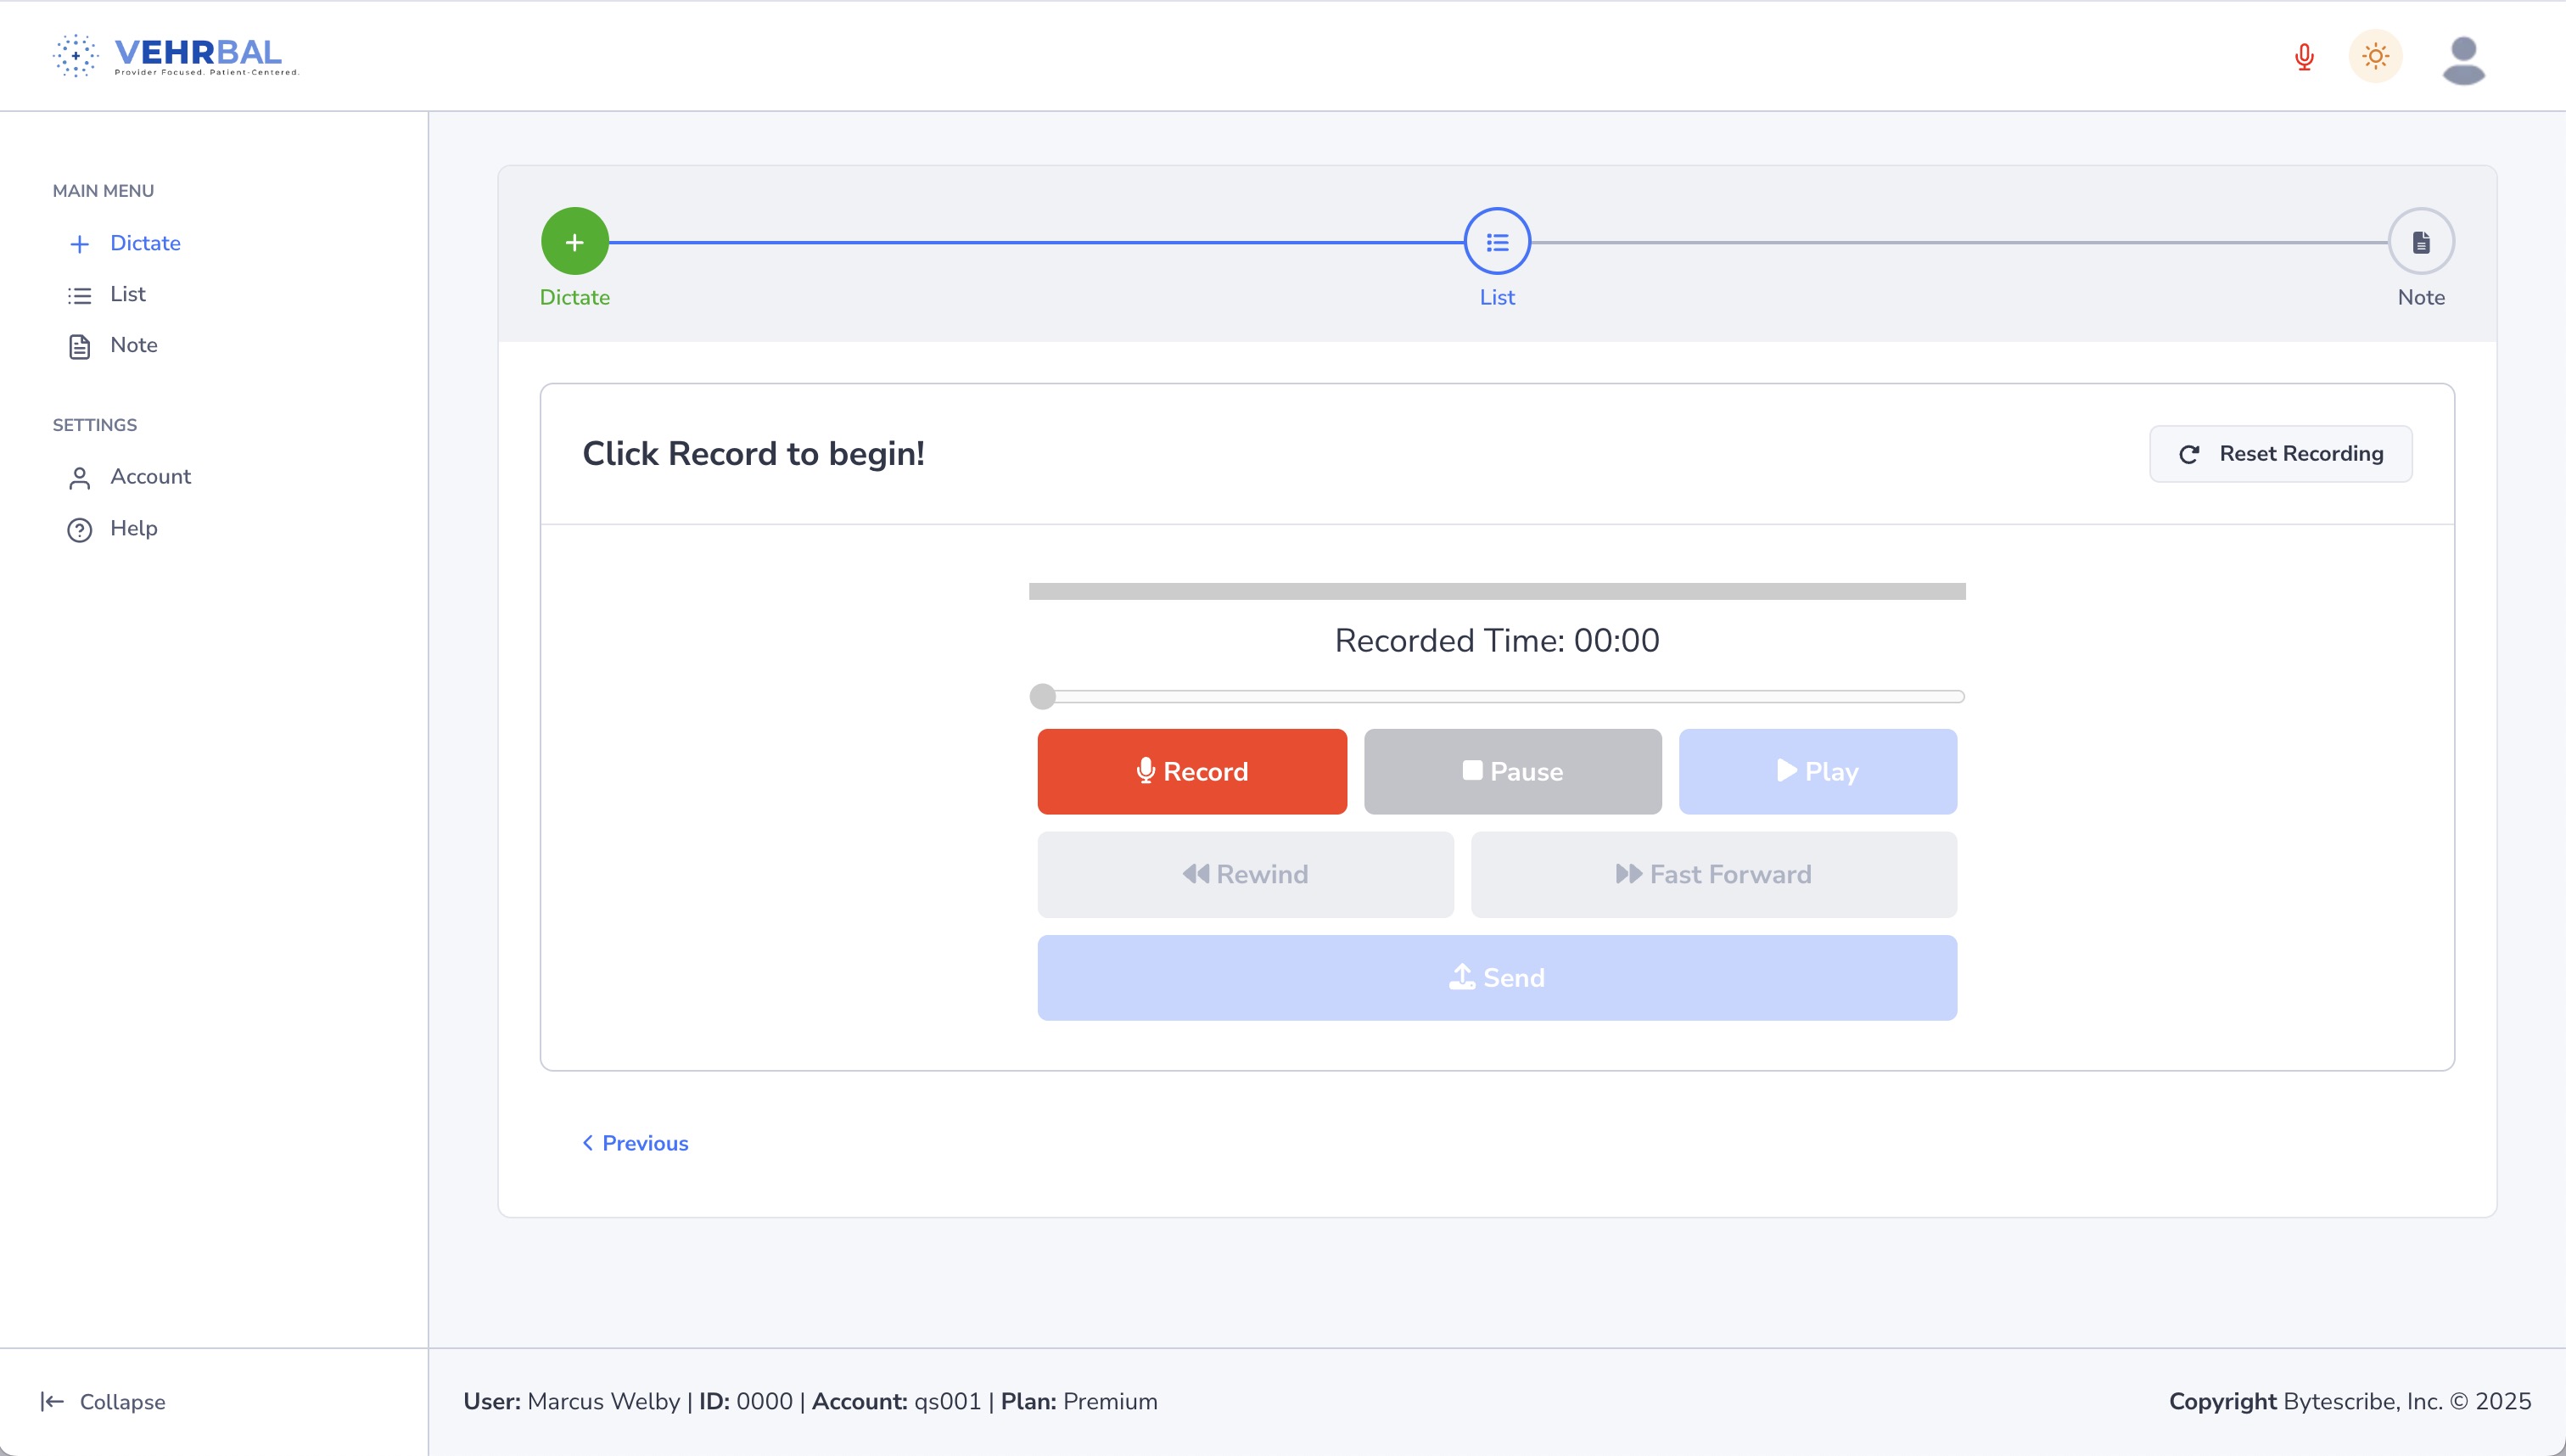Click the Reset Recording button
2566x1456 pixels.
coord(2280,454)
